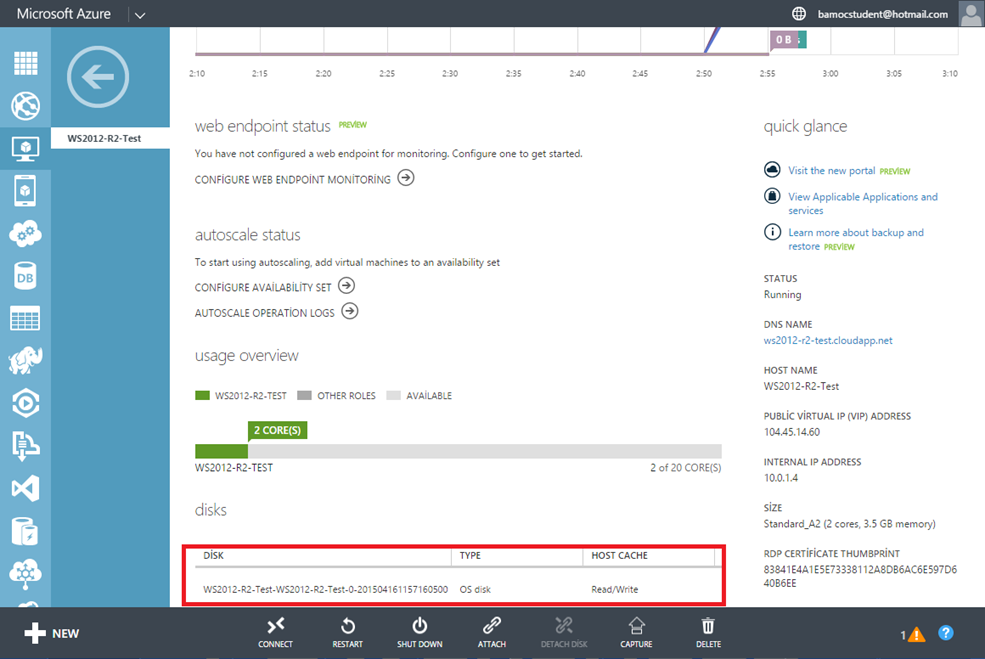Select WS2012-R2-Test in the VM list
Viewport: 985px width, 659px height.
click(110, 138)
